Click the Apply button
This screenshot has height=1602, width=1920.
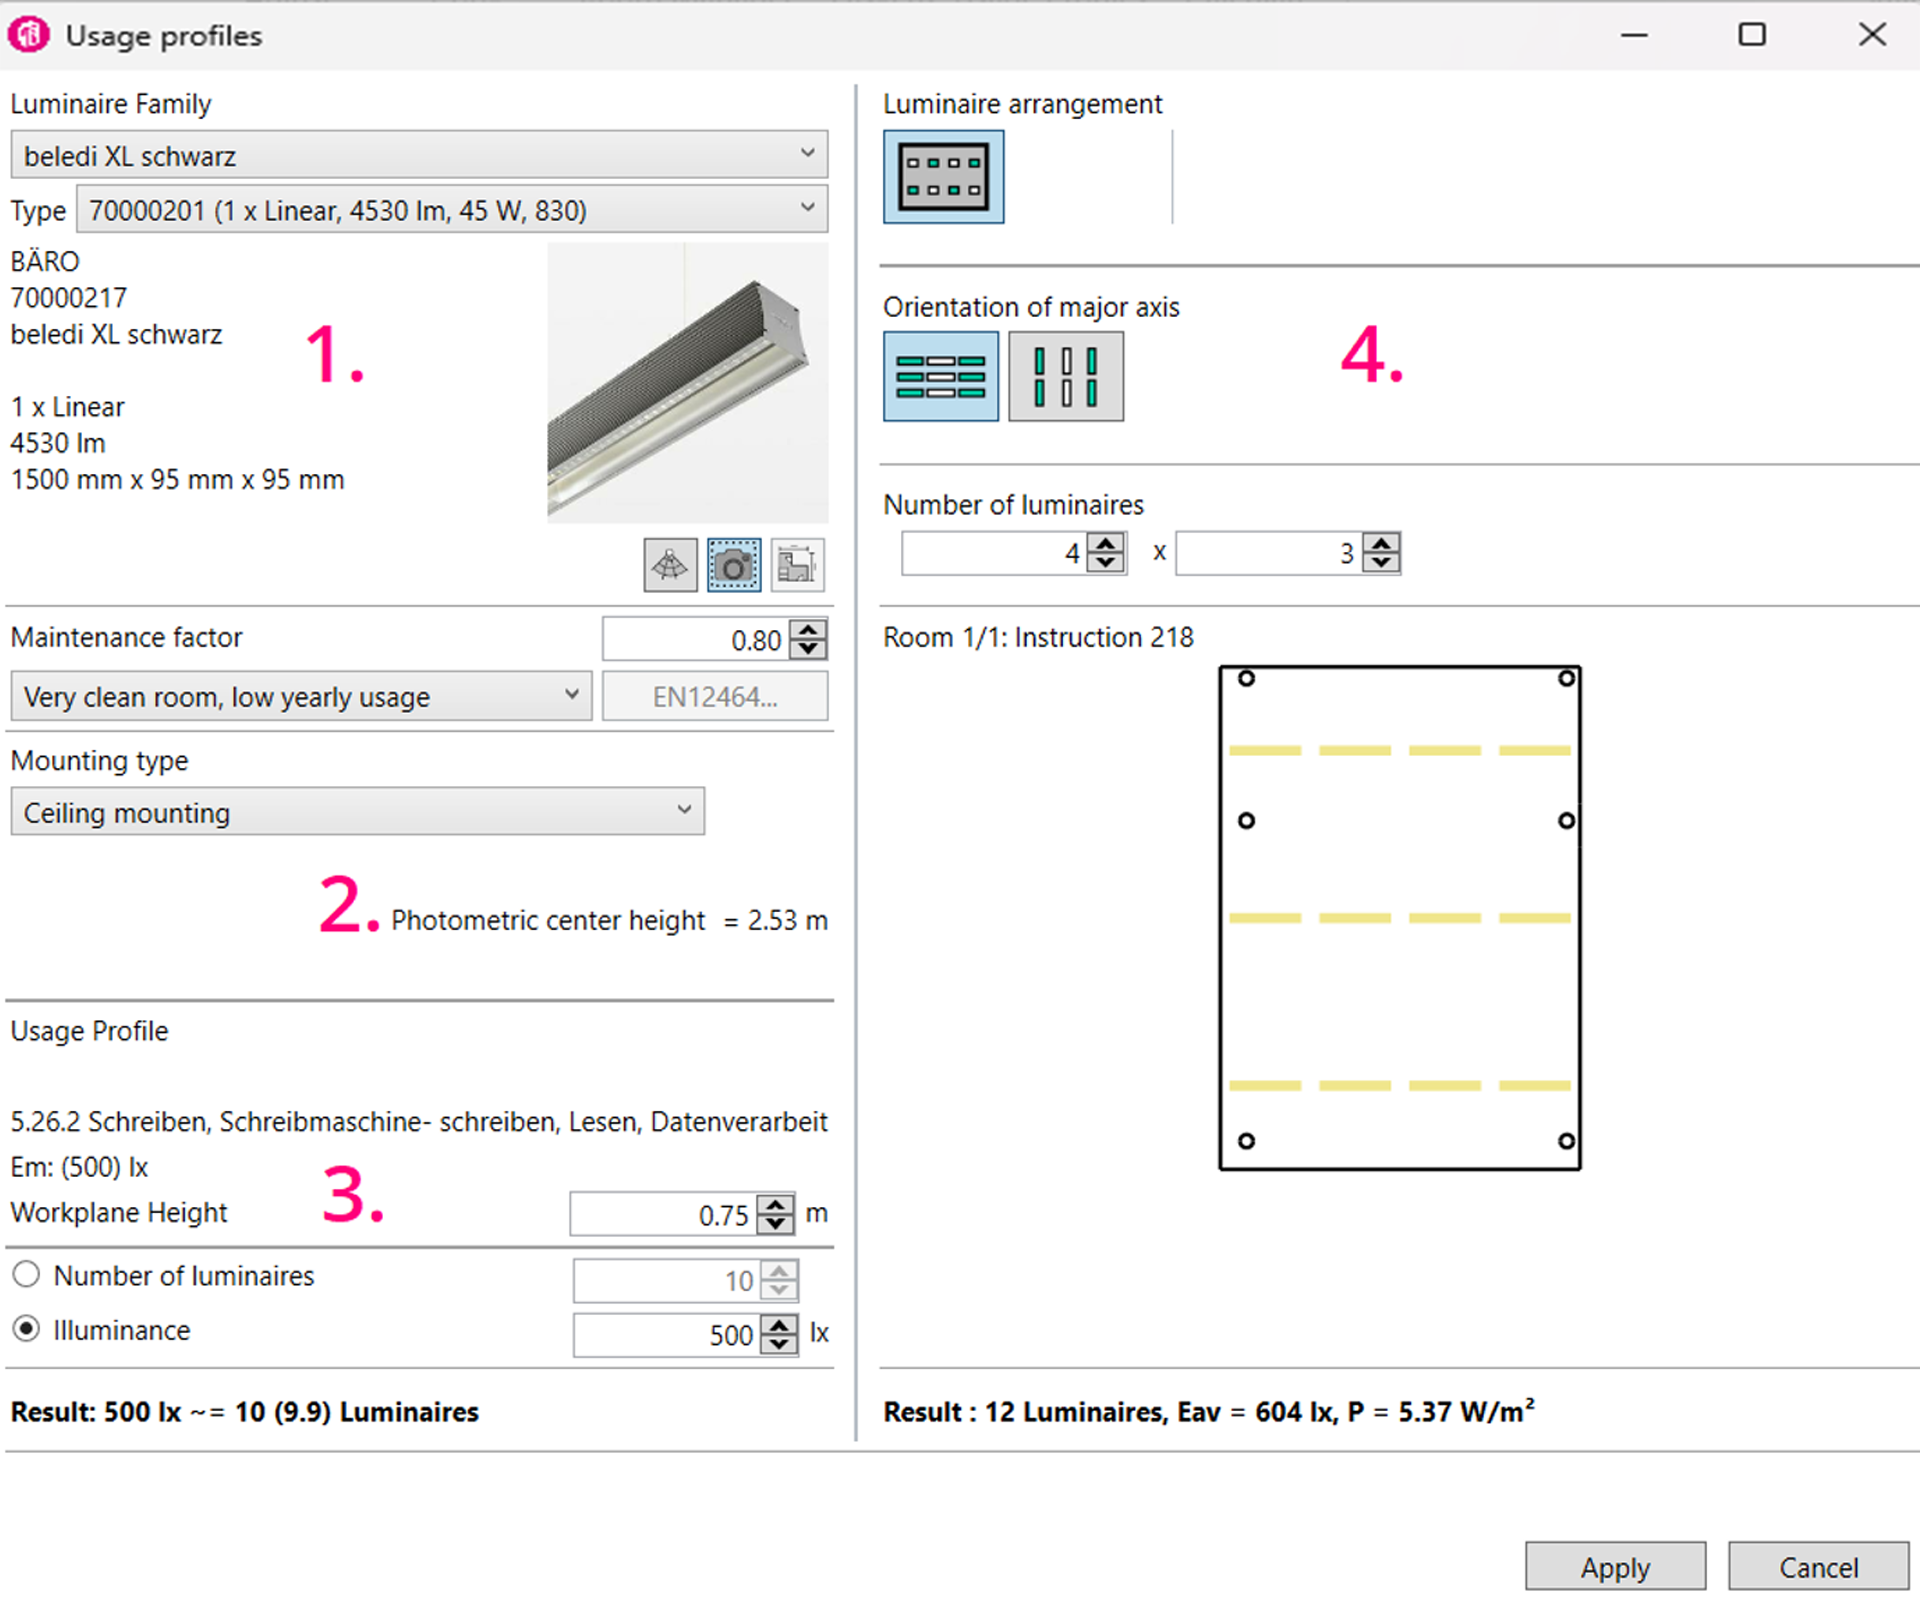(x=1615, y=1566)
